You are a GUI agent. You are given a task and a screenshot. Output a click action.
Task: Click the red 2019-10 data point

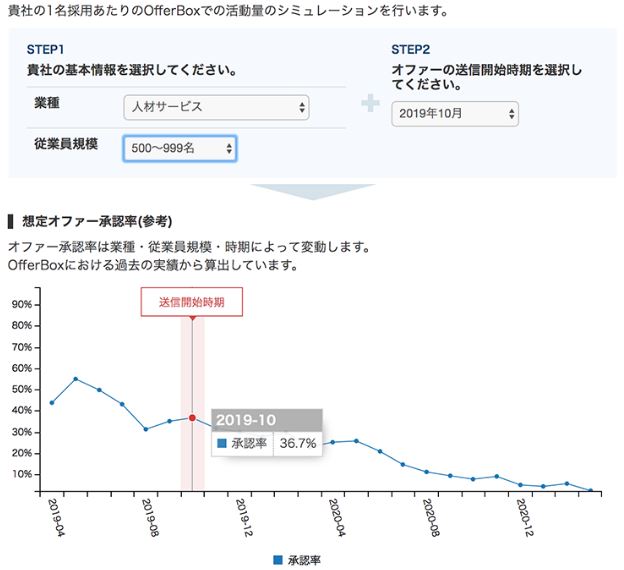click(192, 418)
